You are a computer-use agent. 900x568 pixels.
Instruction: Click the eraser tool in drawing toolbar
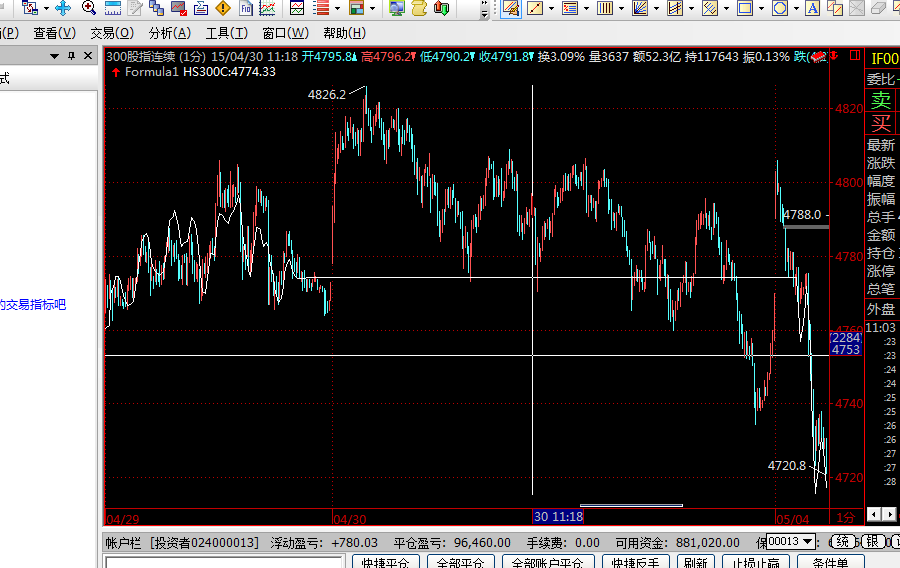pyautogui.click(x=879, y=8)
